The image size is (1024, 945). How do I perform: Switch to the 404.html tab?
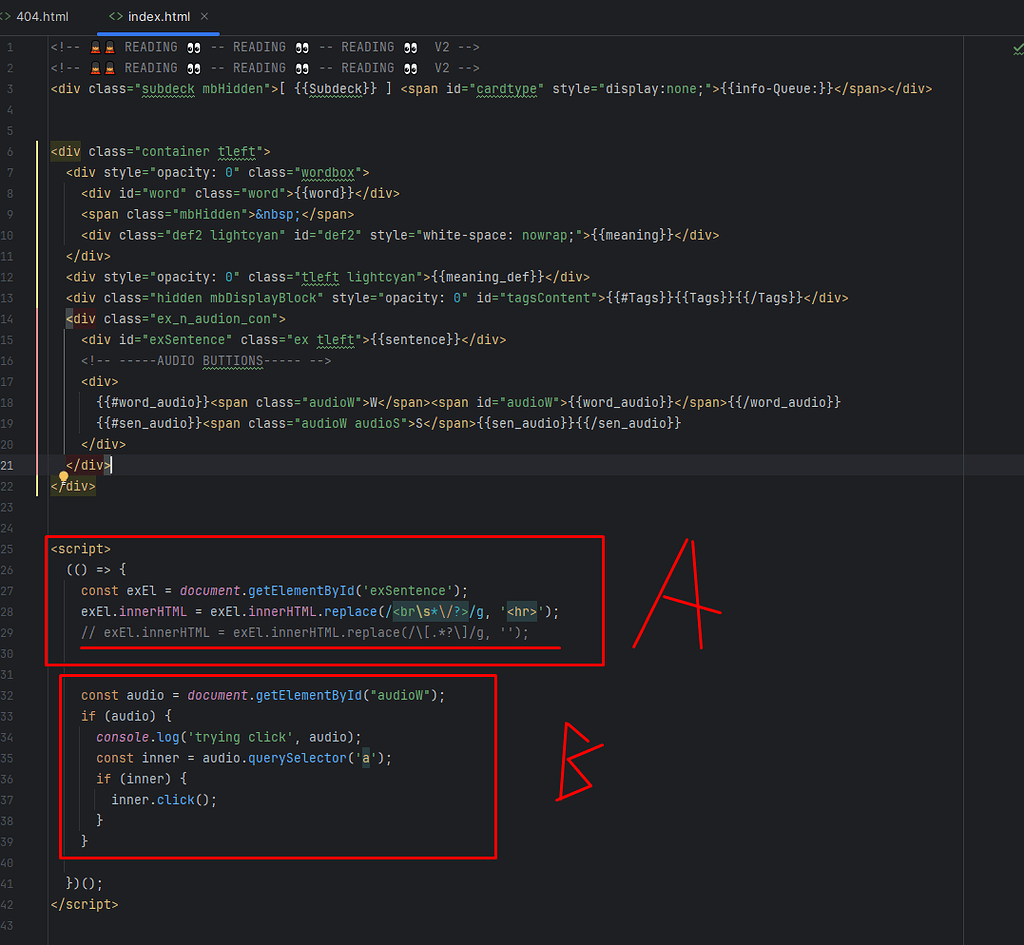point(40,16)
